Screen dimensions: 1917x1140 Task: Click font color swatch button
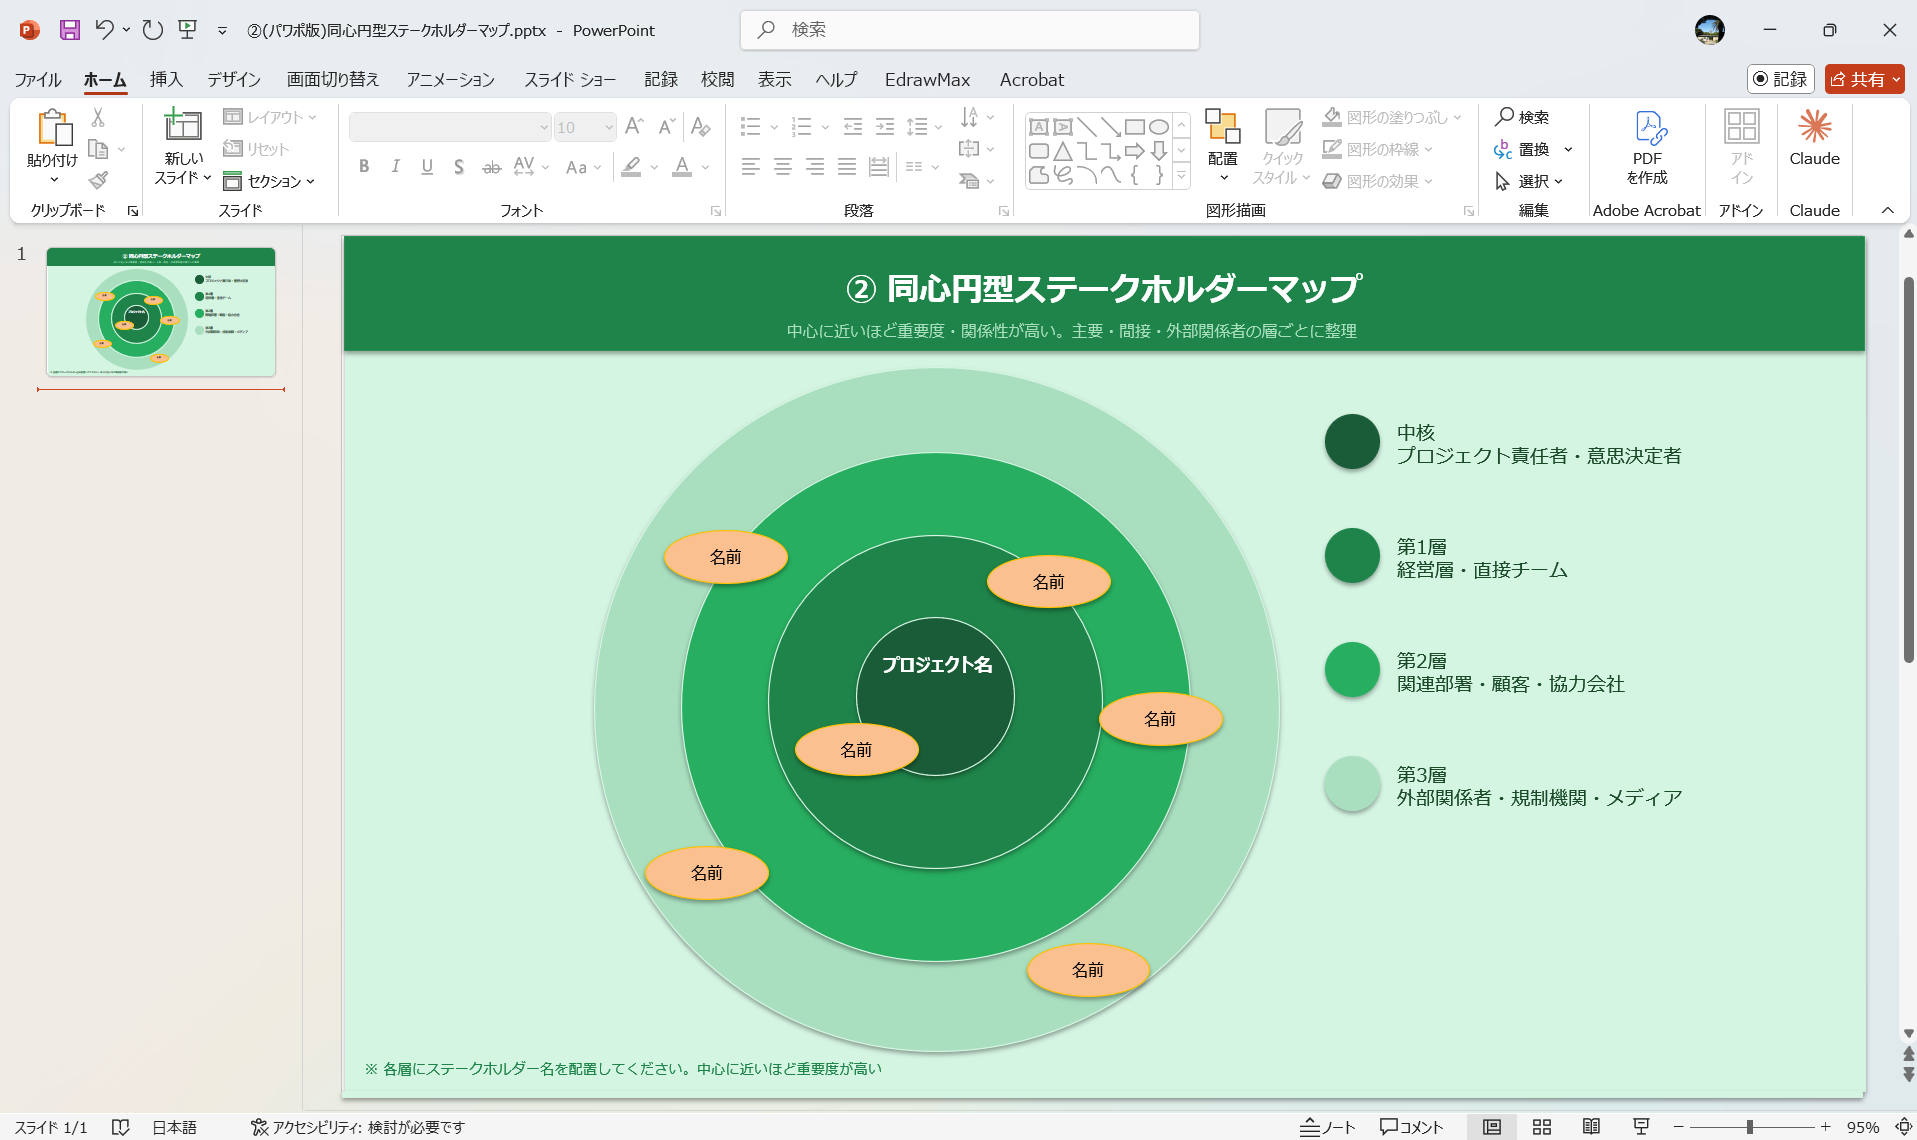682,167
